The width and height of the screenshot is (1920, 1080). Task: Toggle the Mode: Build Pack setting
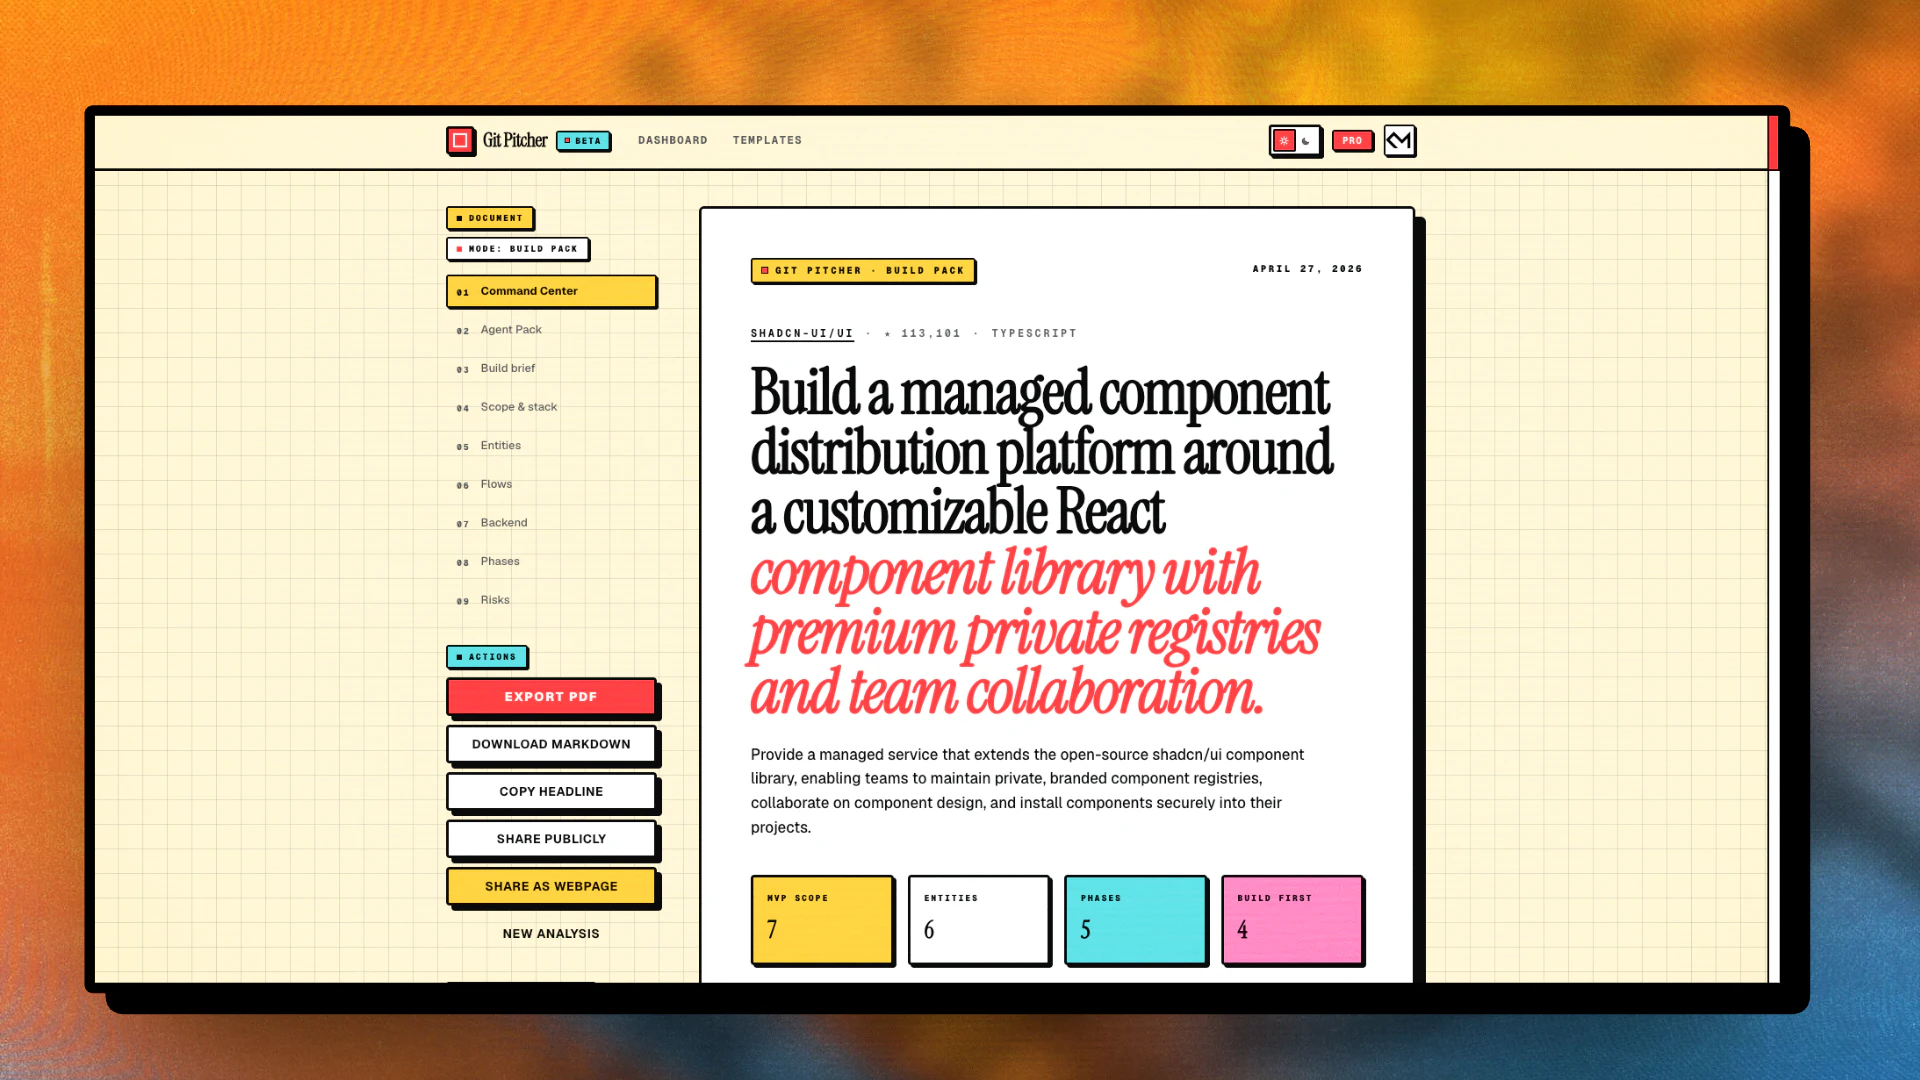[x=517, y=249]
